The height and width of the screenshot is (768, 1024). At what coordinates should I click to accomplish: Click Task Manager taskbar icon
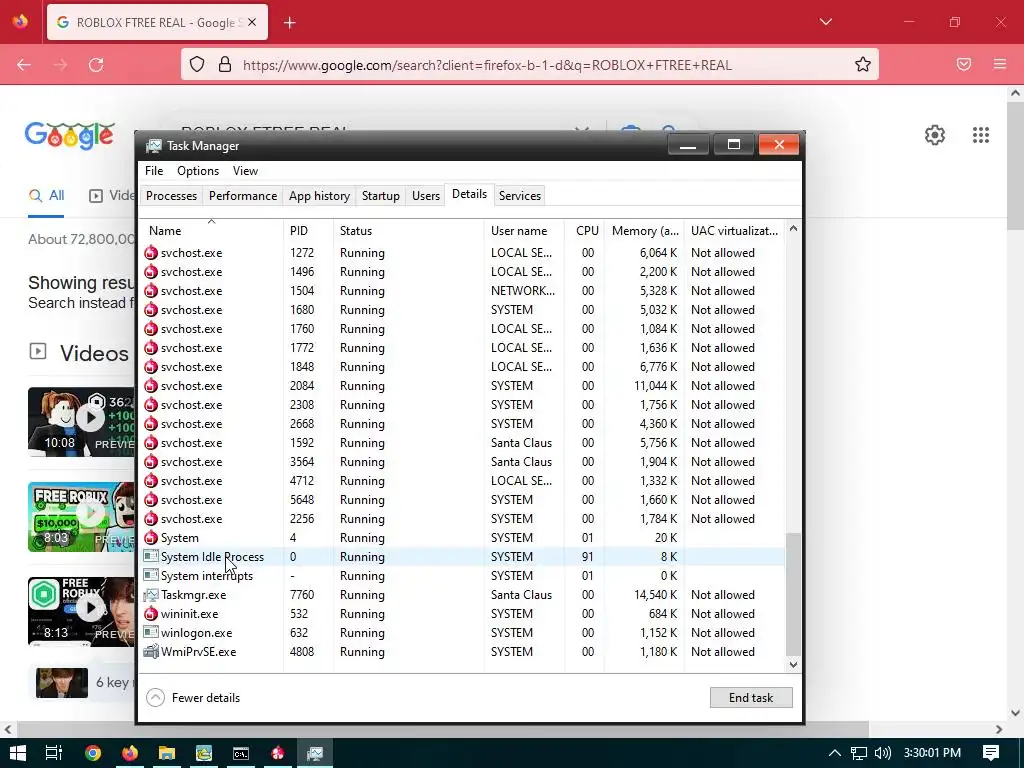(315, 753)
